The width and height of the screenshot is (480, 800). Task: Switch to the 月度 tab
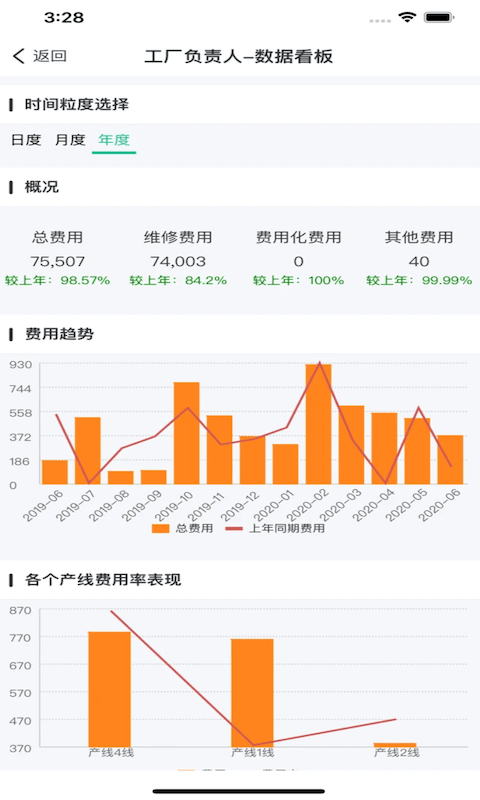coord(70,140)
